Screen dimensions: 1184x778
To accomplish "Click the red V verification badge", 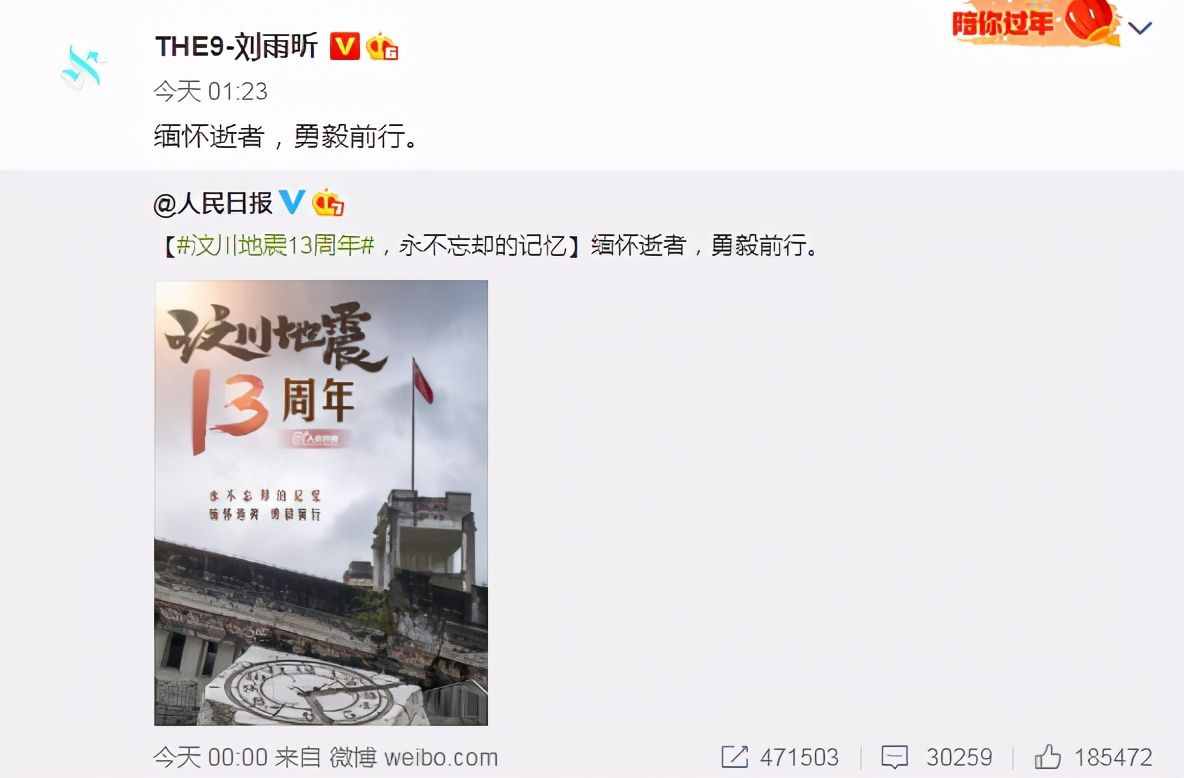I will point(344,47).
